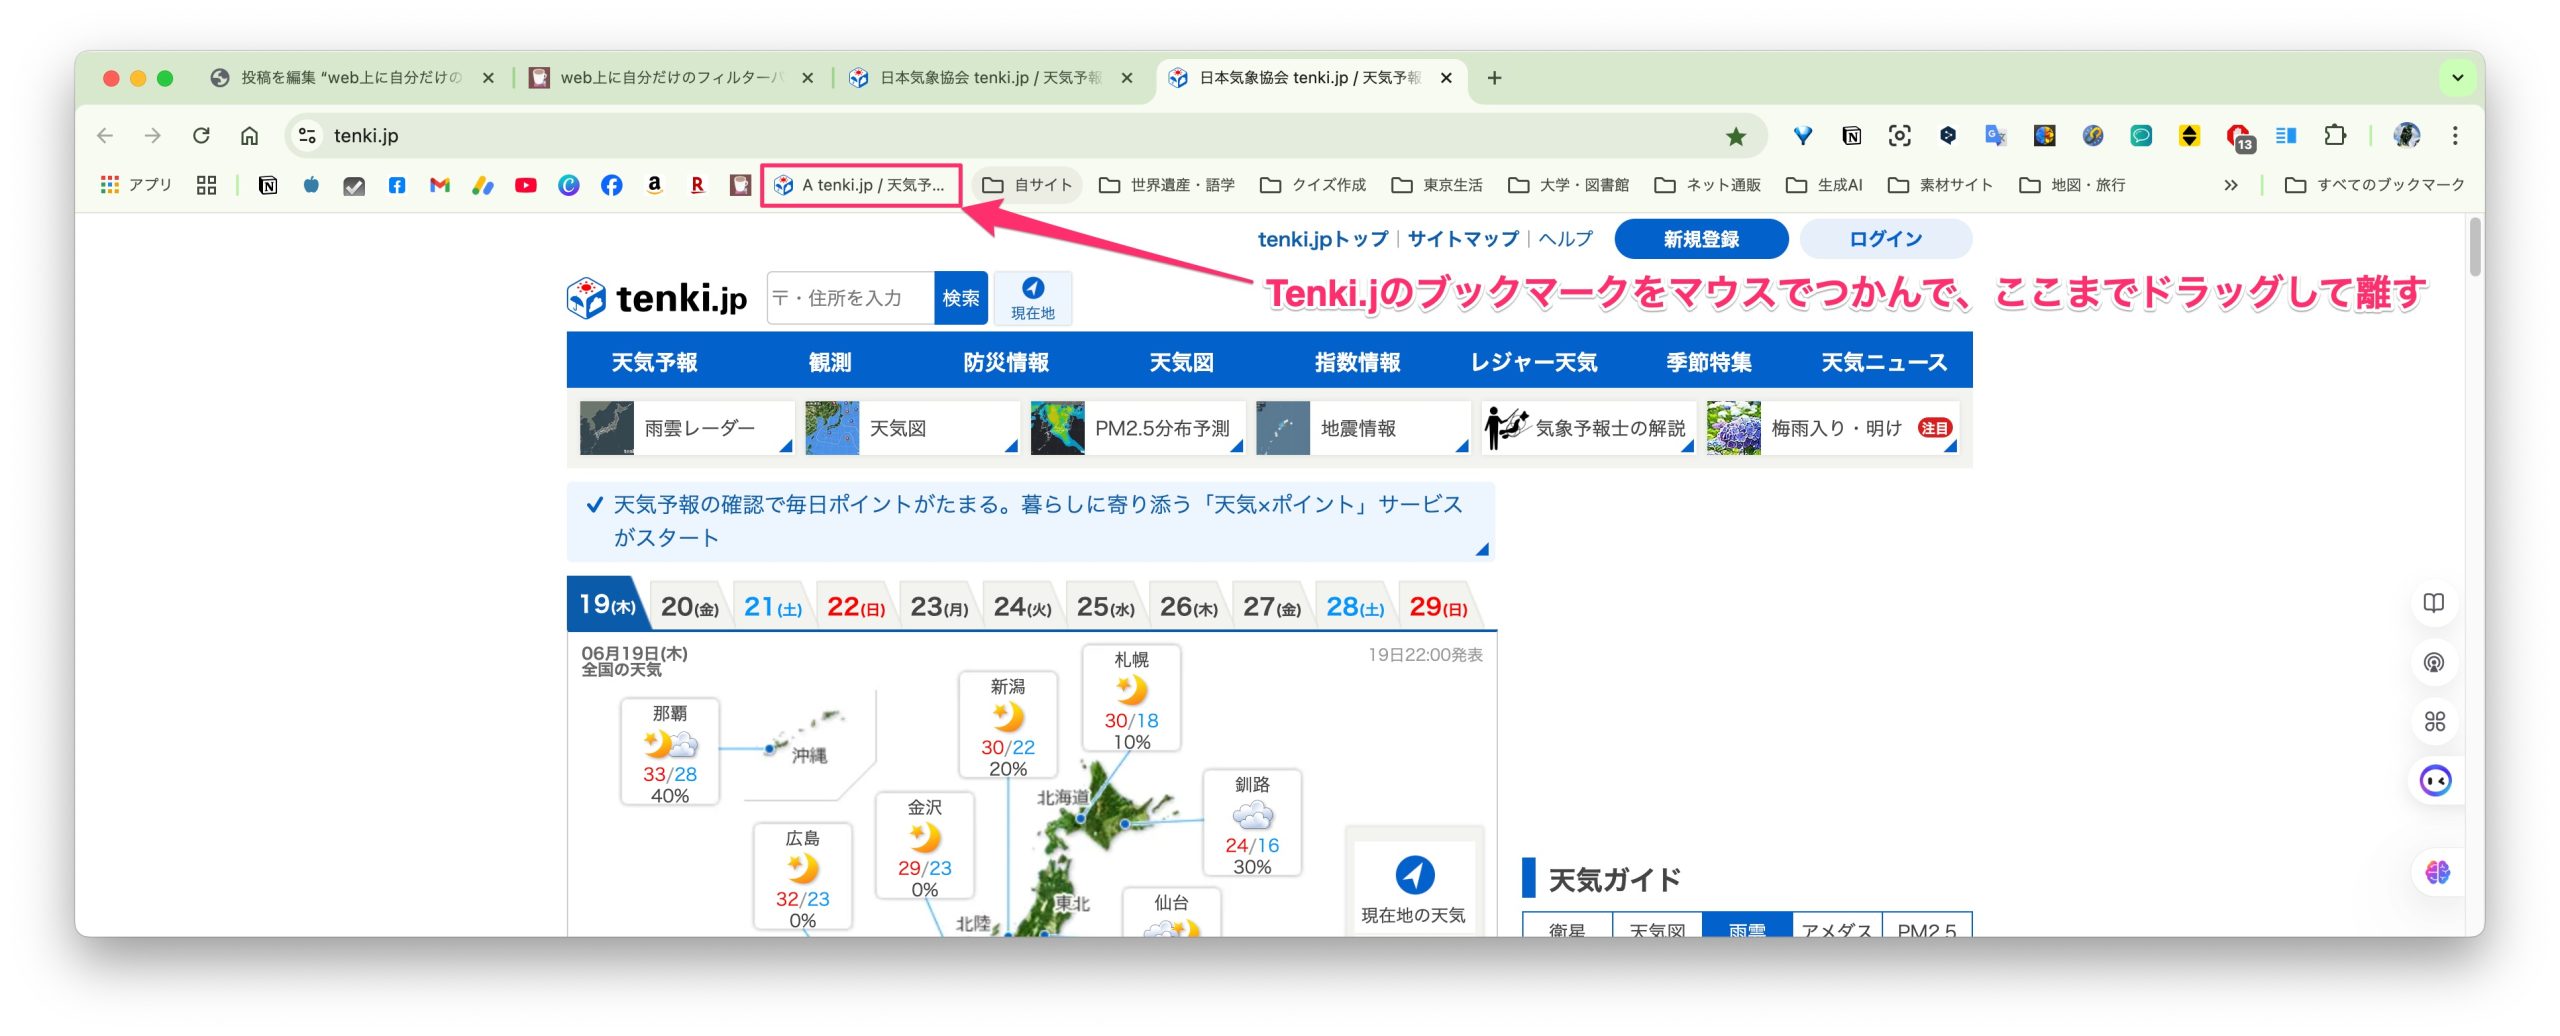Show hidden bookmarks with the chevron
The height and width of the screenshot is (1036, 2560).
click(x=2231, y=185)
